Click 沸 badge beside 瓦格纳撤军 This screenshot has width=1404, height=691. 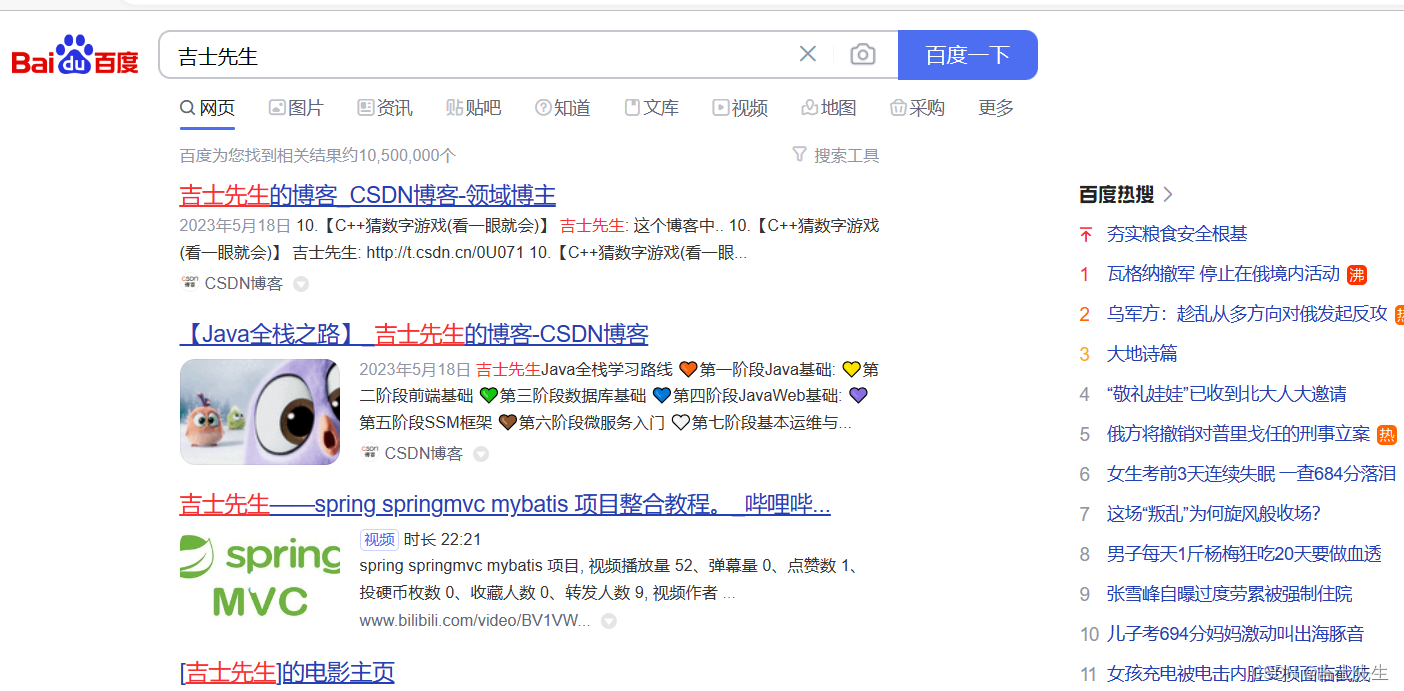point(1357,274)
